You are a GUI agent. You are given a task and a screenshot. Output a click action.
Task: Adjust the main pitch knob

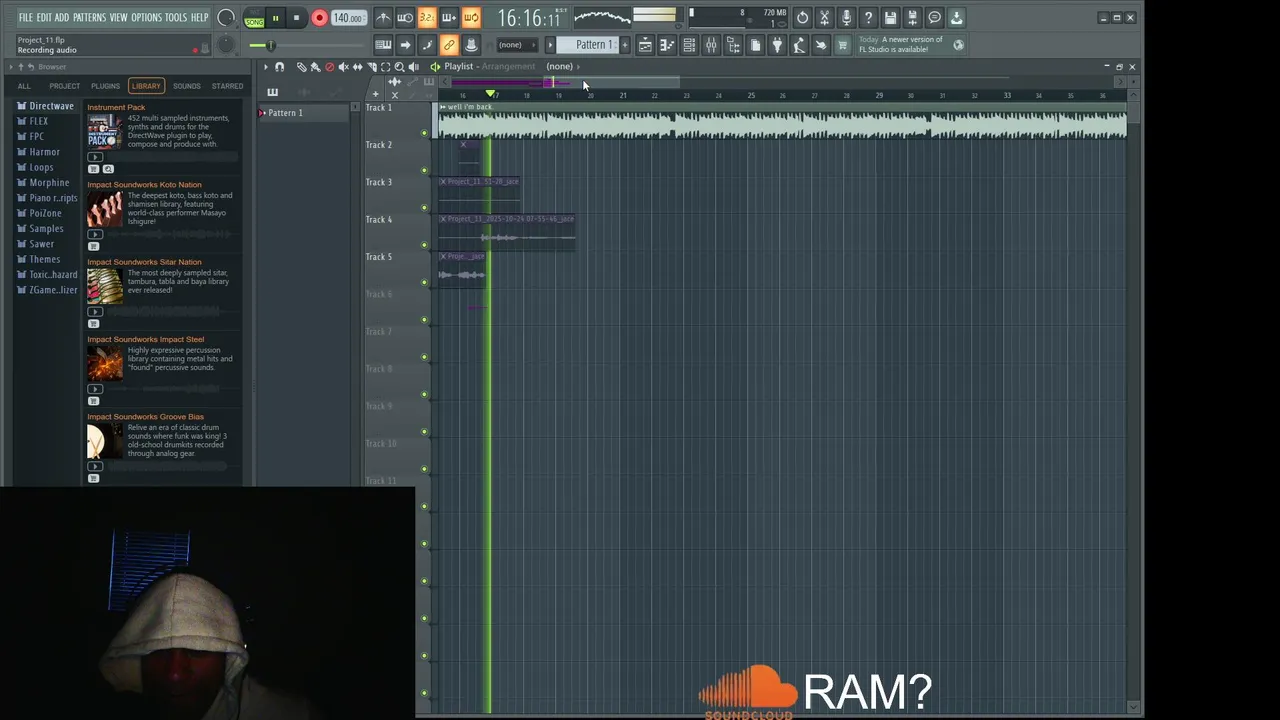[226, 44]
